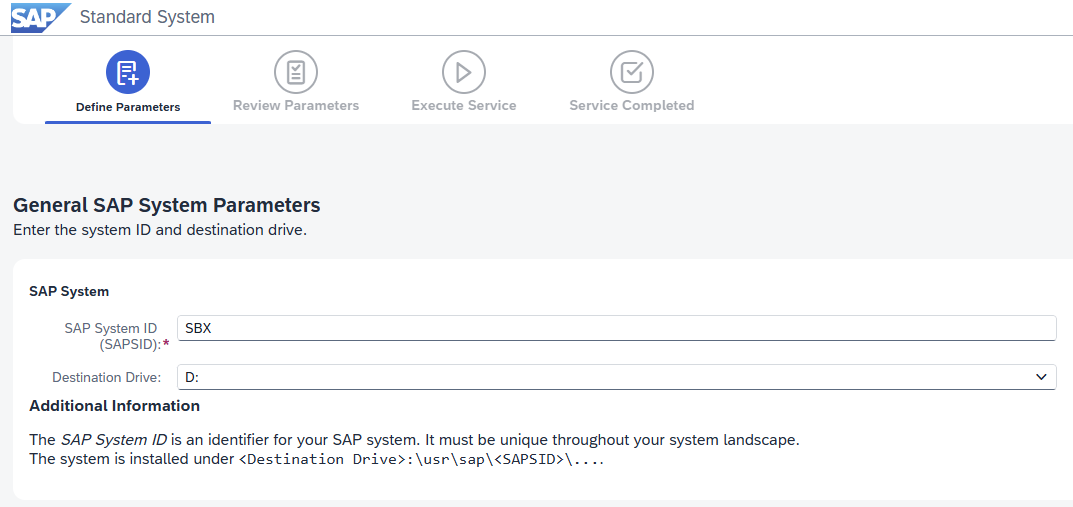This screenshot has width=1073, height=507.
Task: Click the Execute Service play icon
Action: (x=464, y=73)
